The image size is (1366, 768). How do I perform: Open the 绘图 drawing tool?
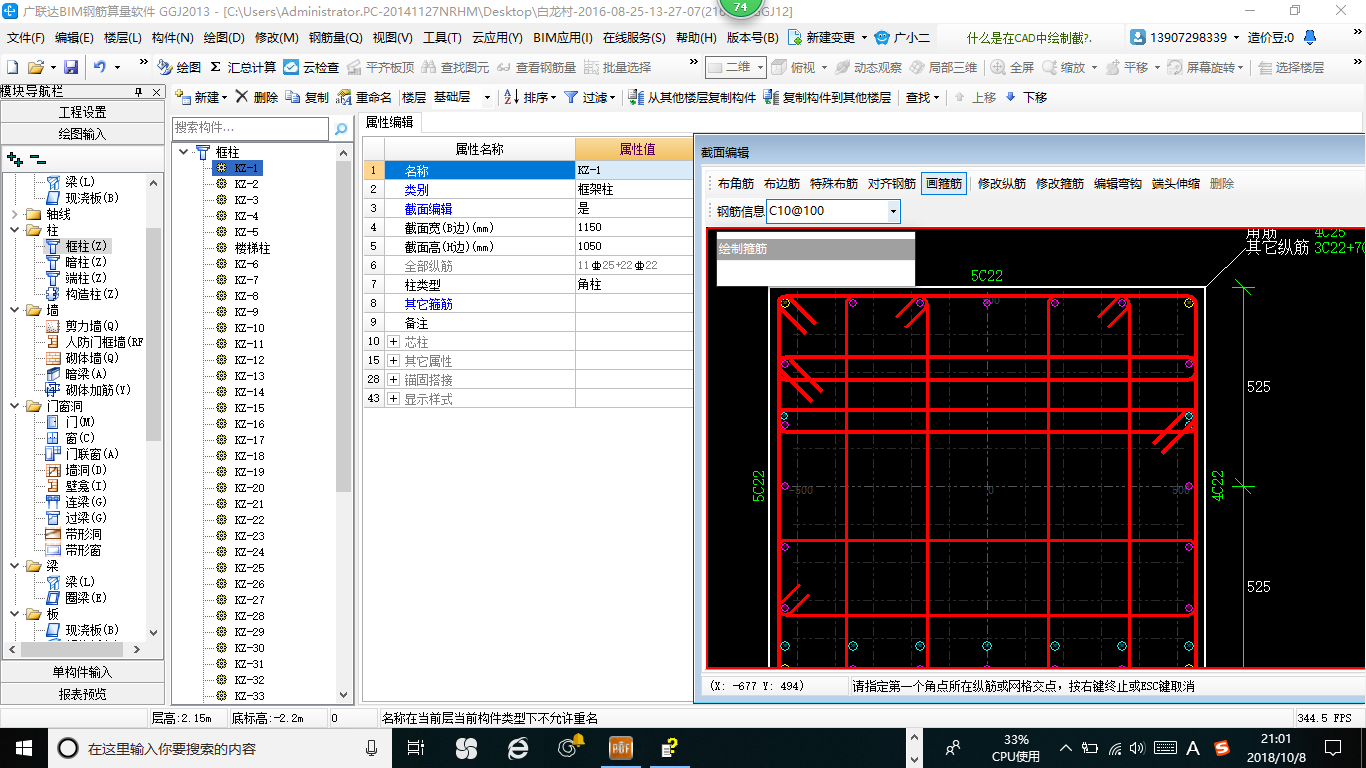point(180,67)
